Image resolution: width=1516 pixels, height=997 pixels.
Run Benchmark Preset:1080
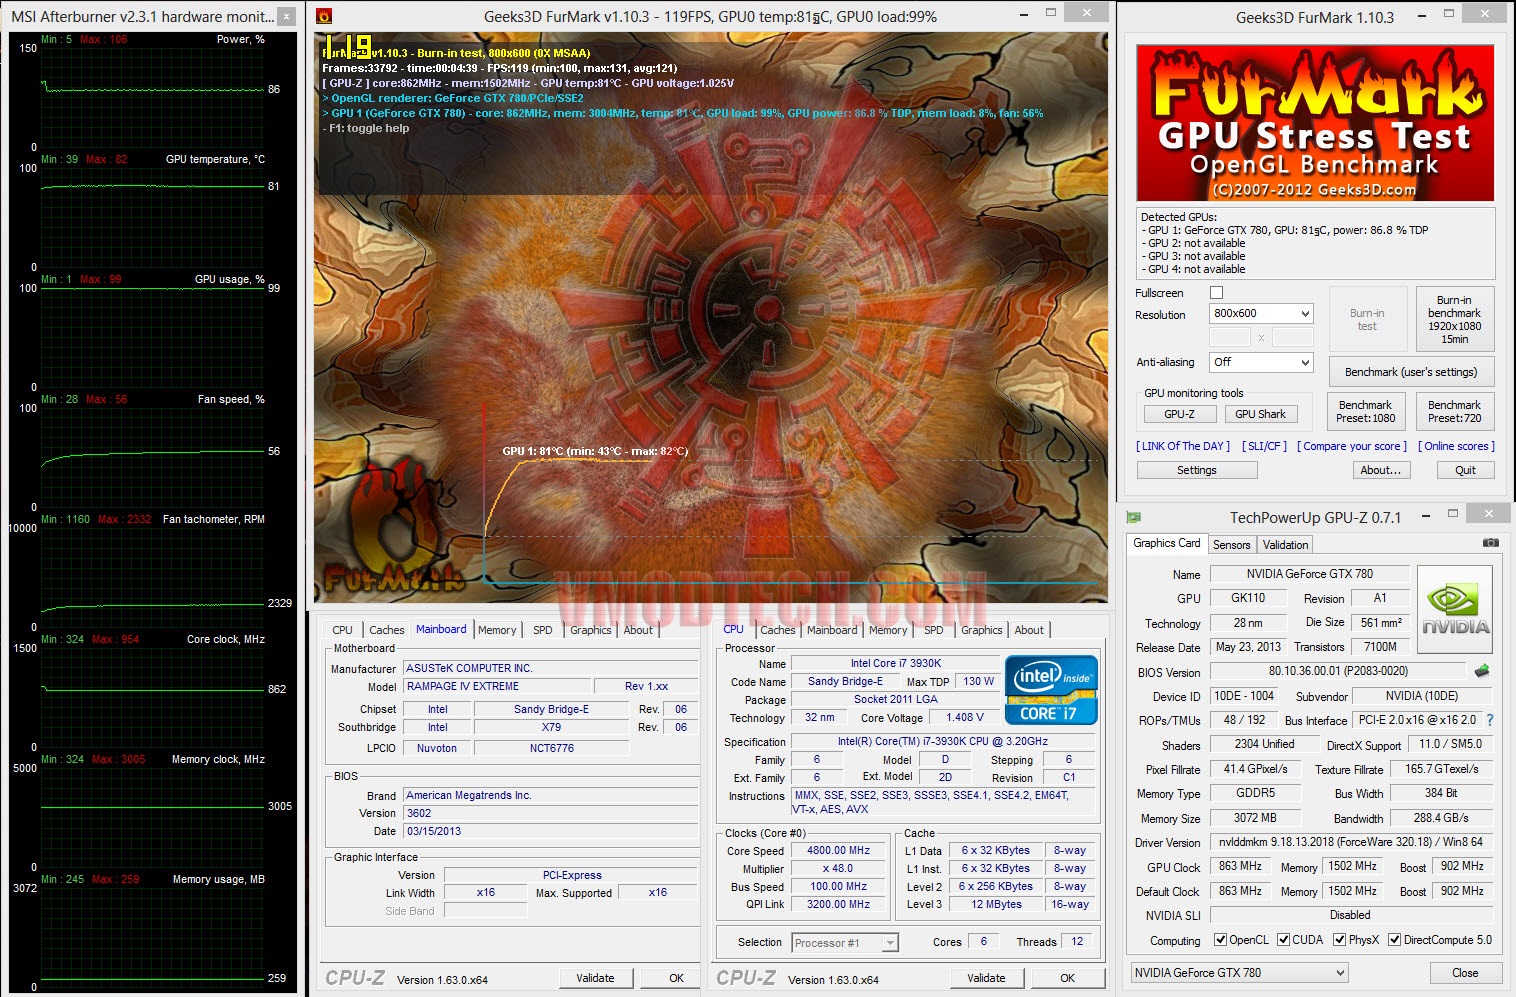(x=1366, y=411)
